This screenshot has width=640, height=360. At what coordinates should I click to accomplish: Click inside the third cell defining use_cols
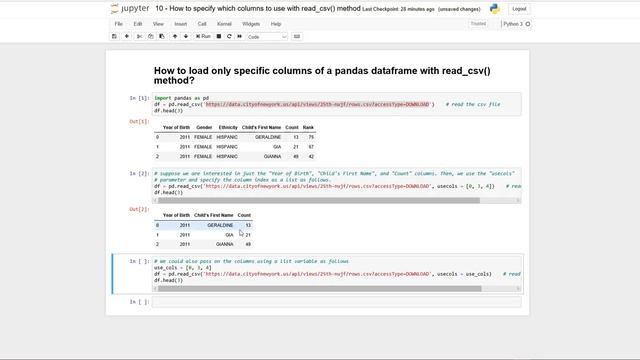(x=337, y=271)
